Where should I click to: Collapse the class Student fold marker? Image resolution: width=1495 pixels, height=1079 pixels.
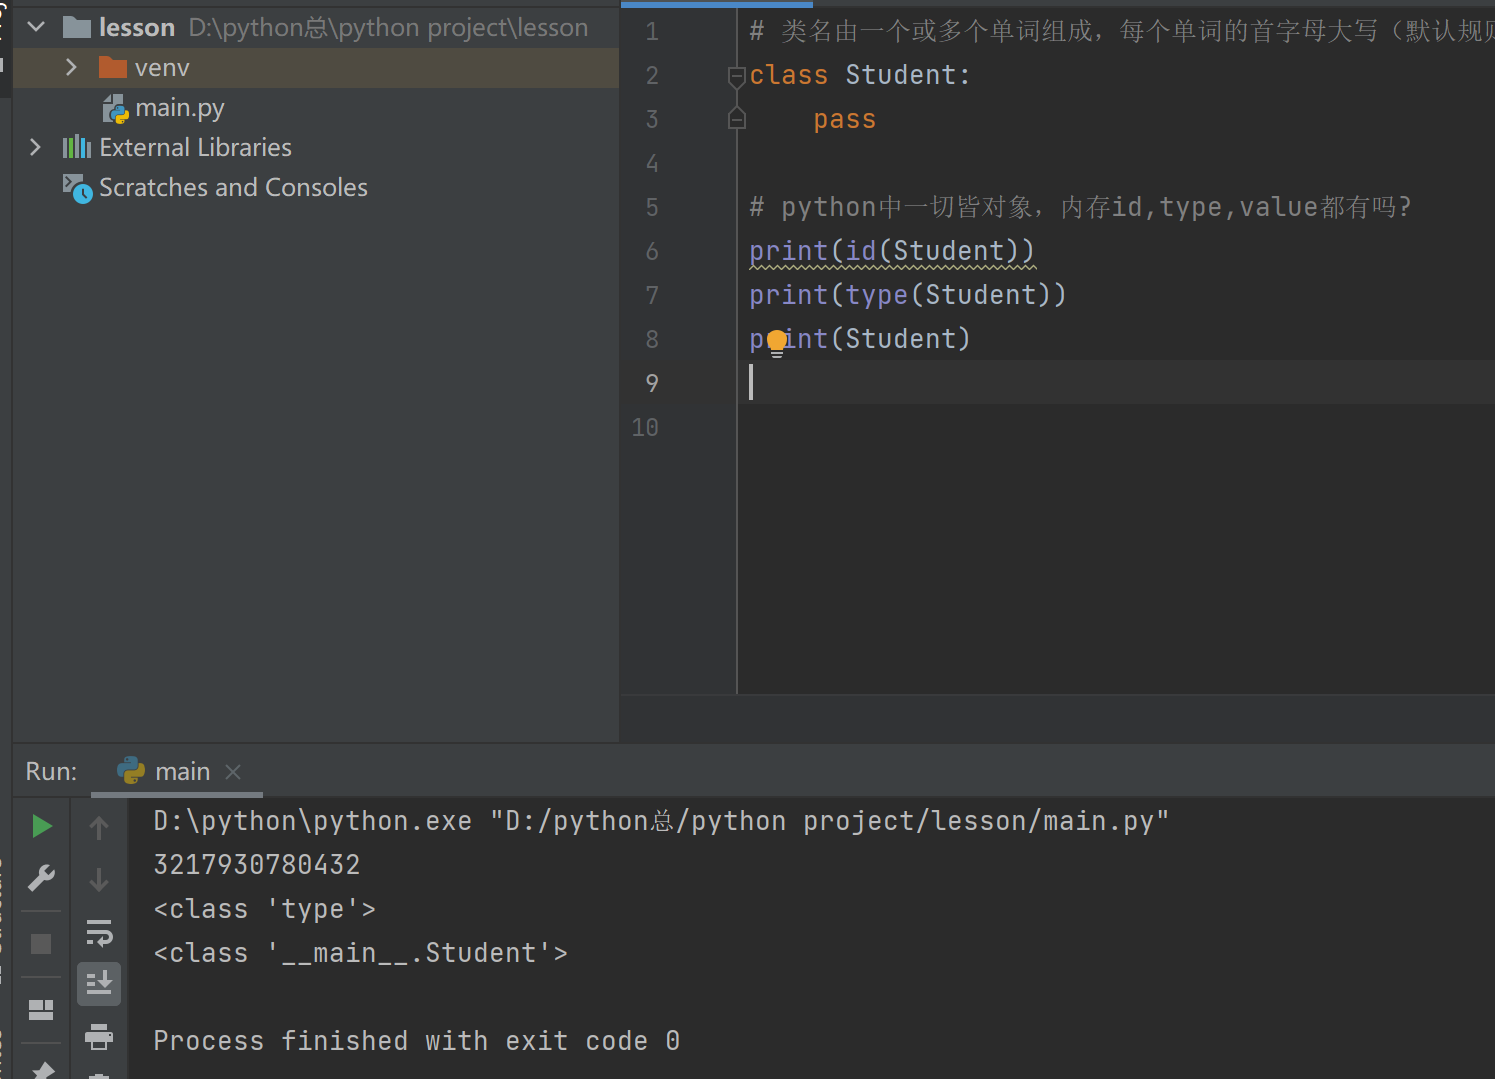(737, 76)
